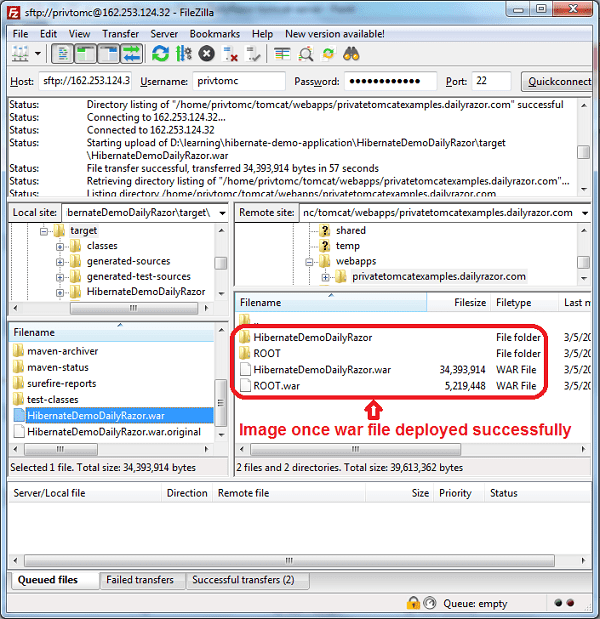Viewport: 600px width, 619px height.
Task: Select remote HibernateDemoDailyRazor folder
Action: point(313,338)
